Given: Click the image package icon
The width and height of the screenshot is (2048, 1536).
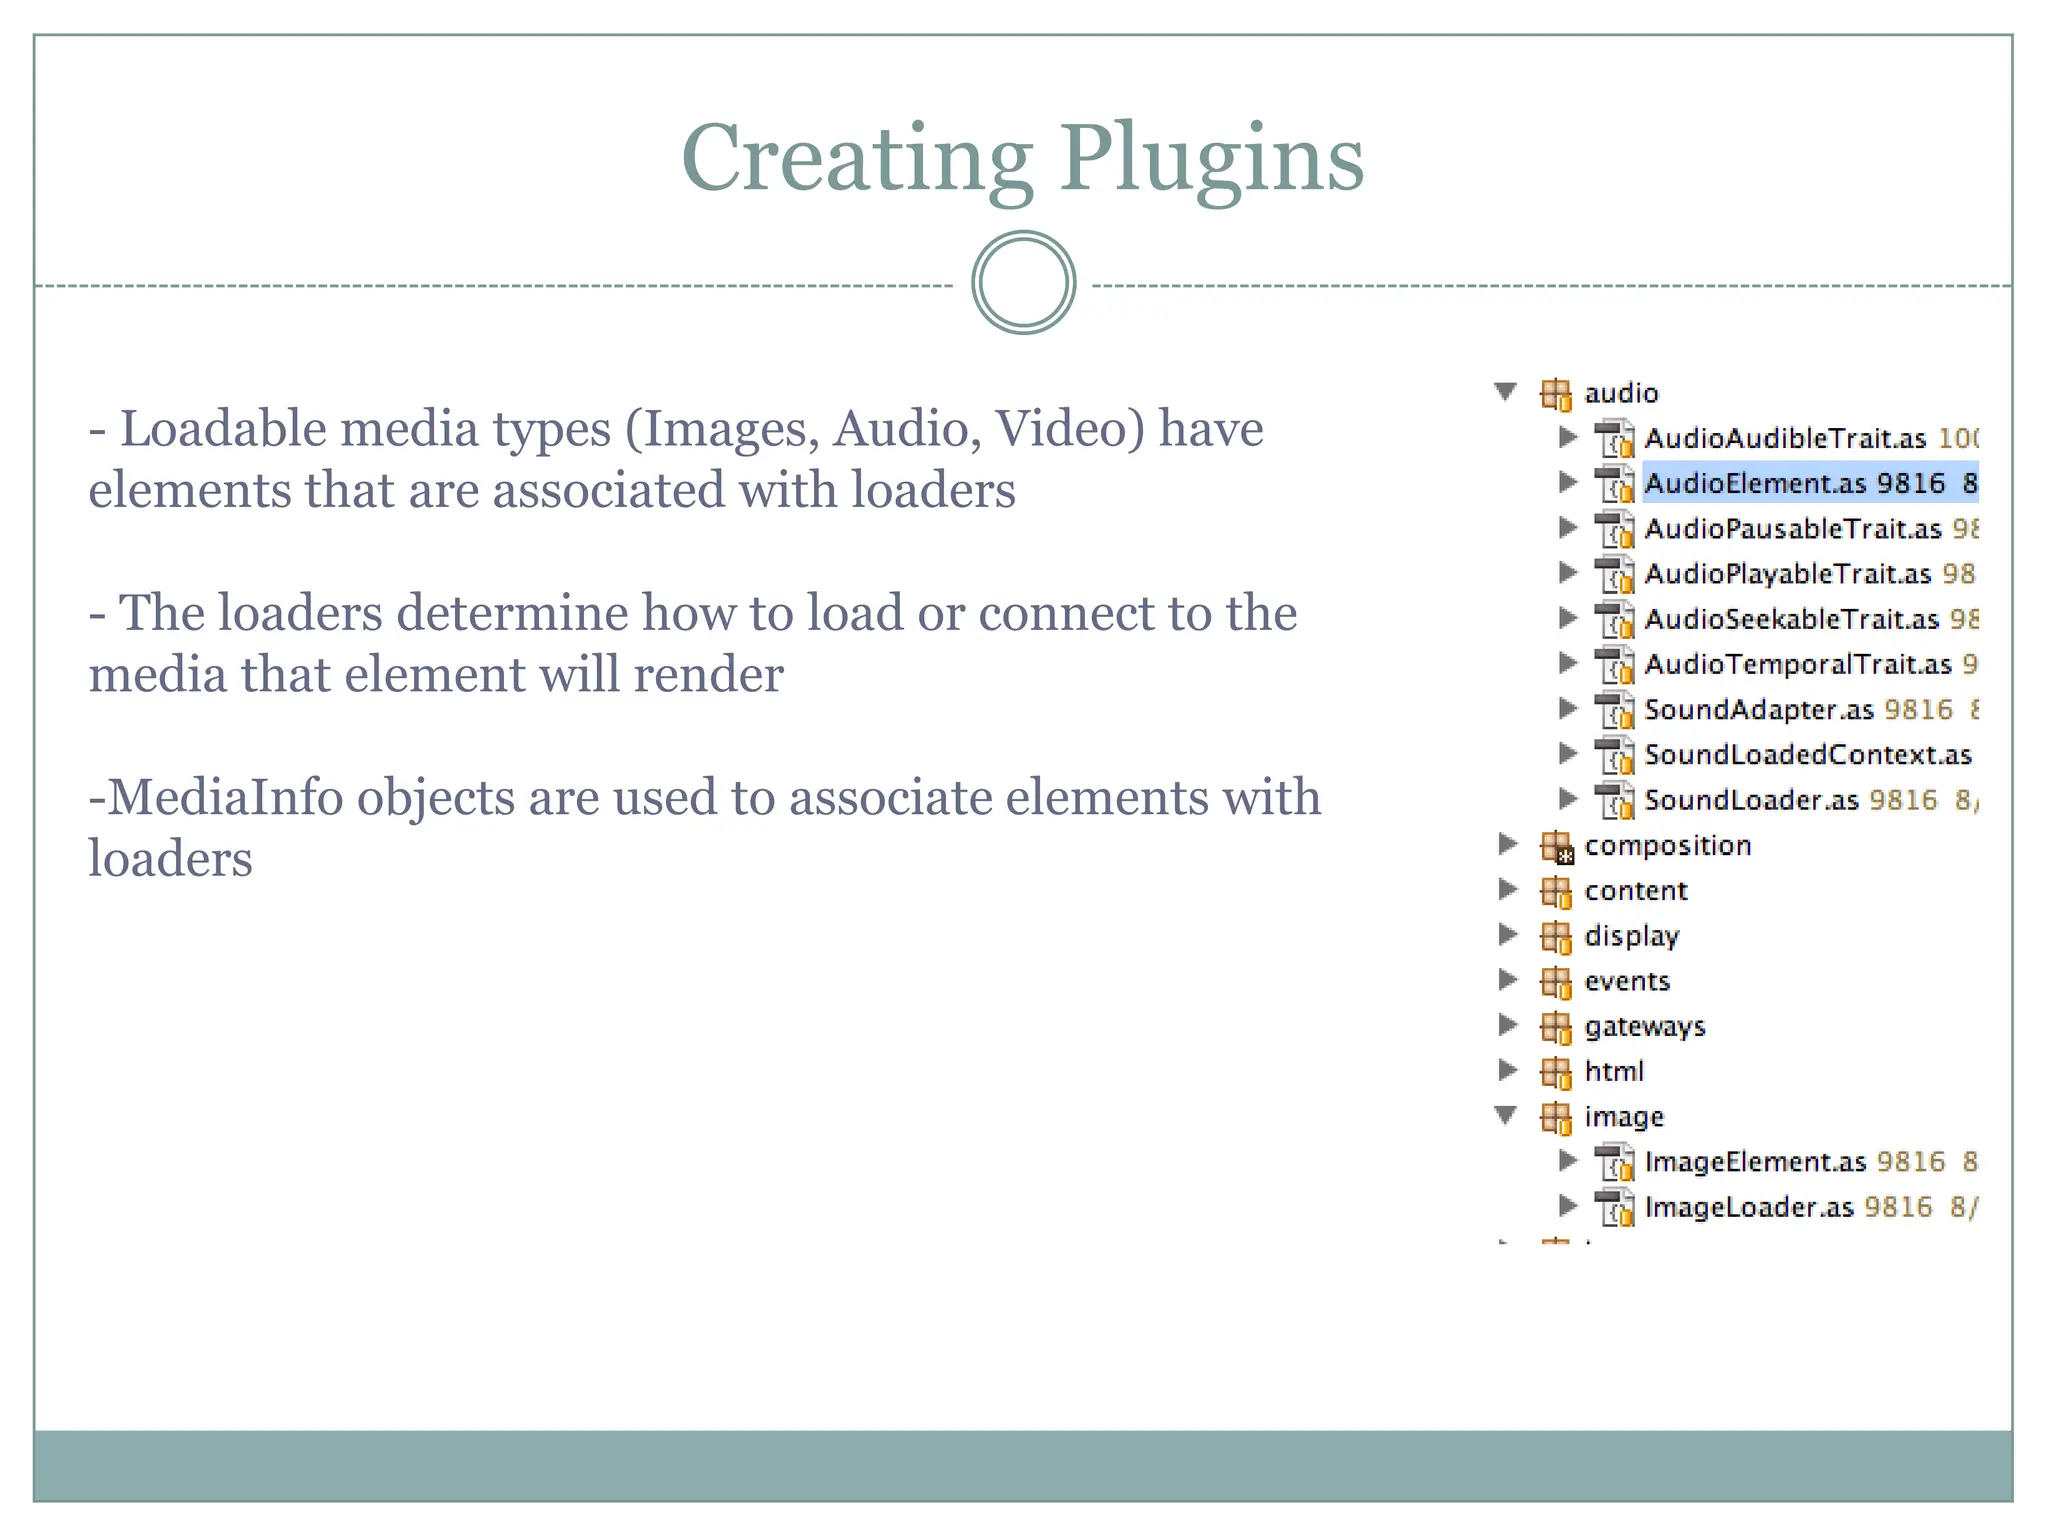Looking at the screenshot, I should coord(1556,1118).
